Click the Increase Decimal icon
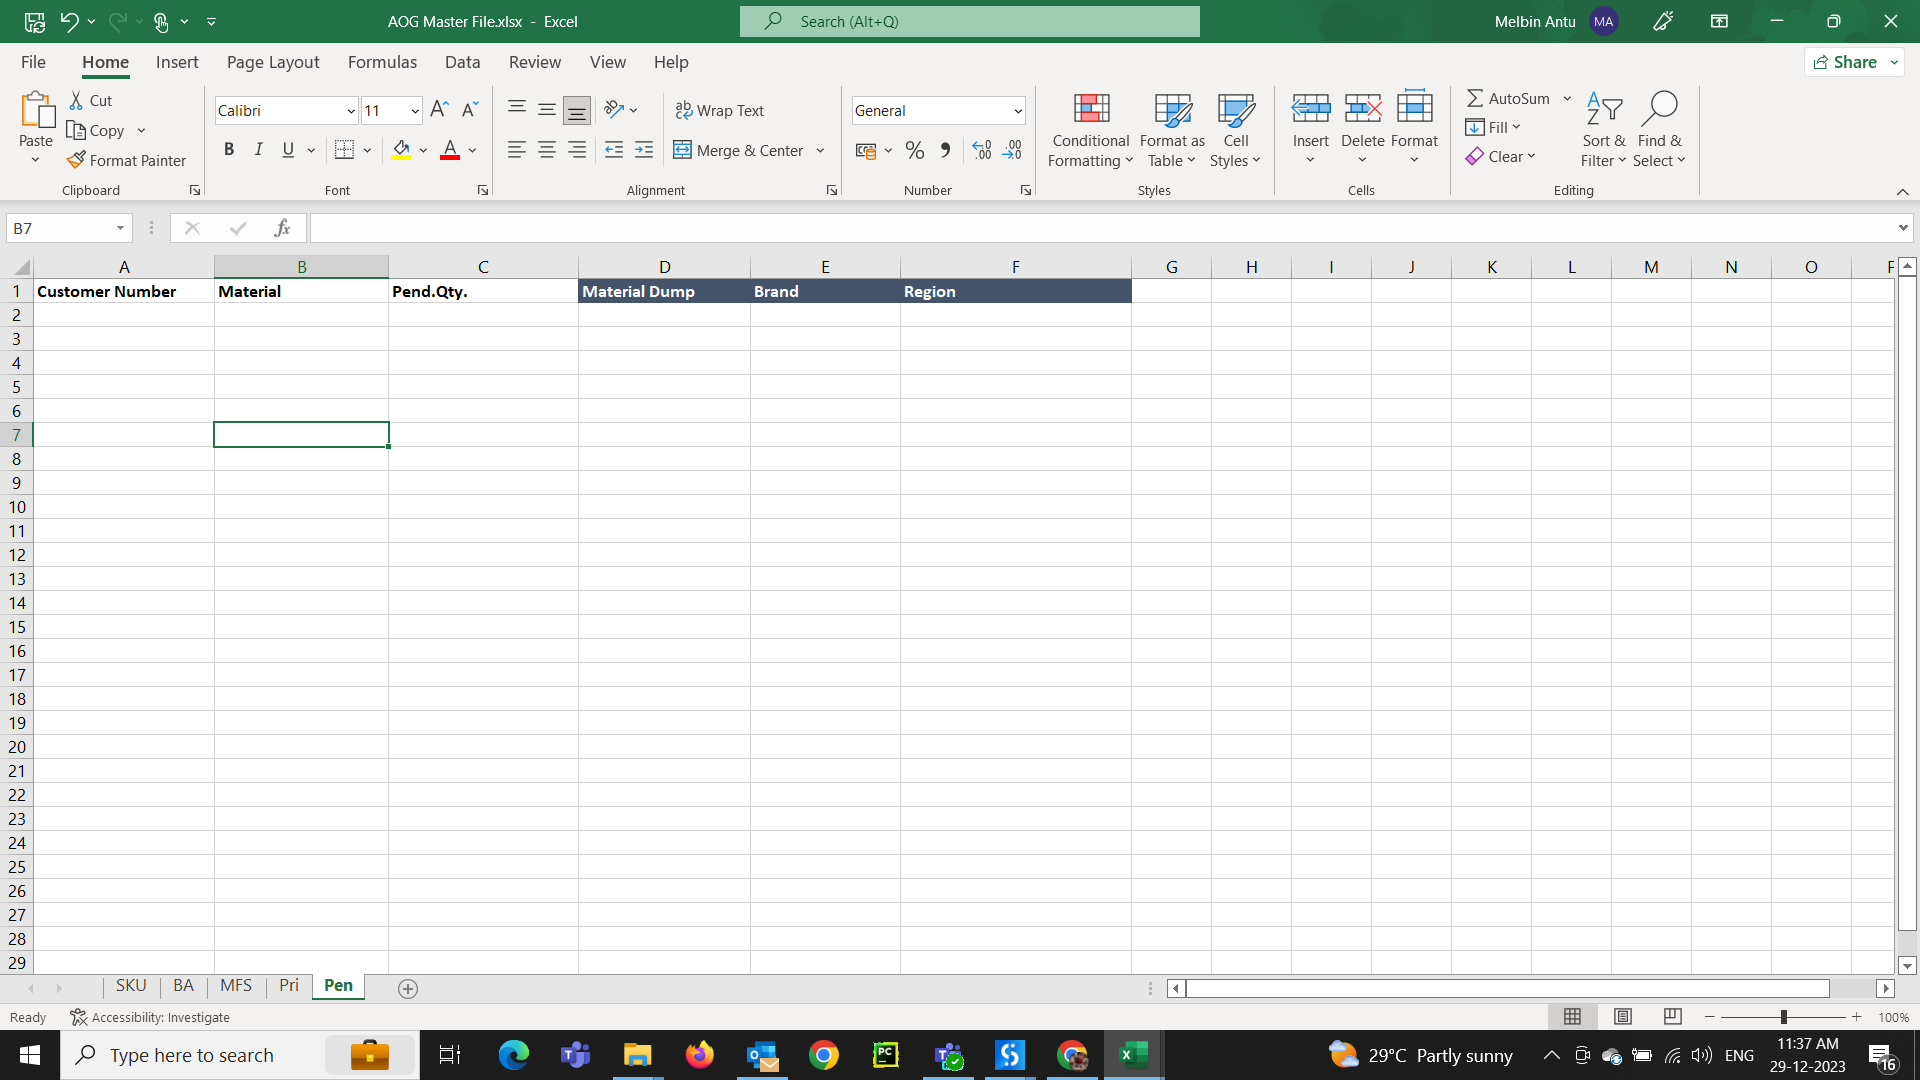 pos(981,150)
